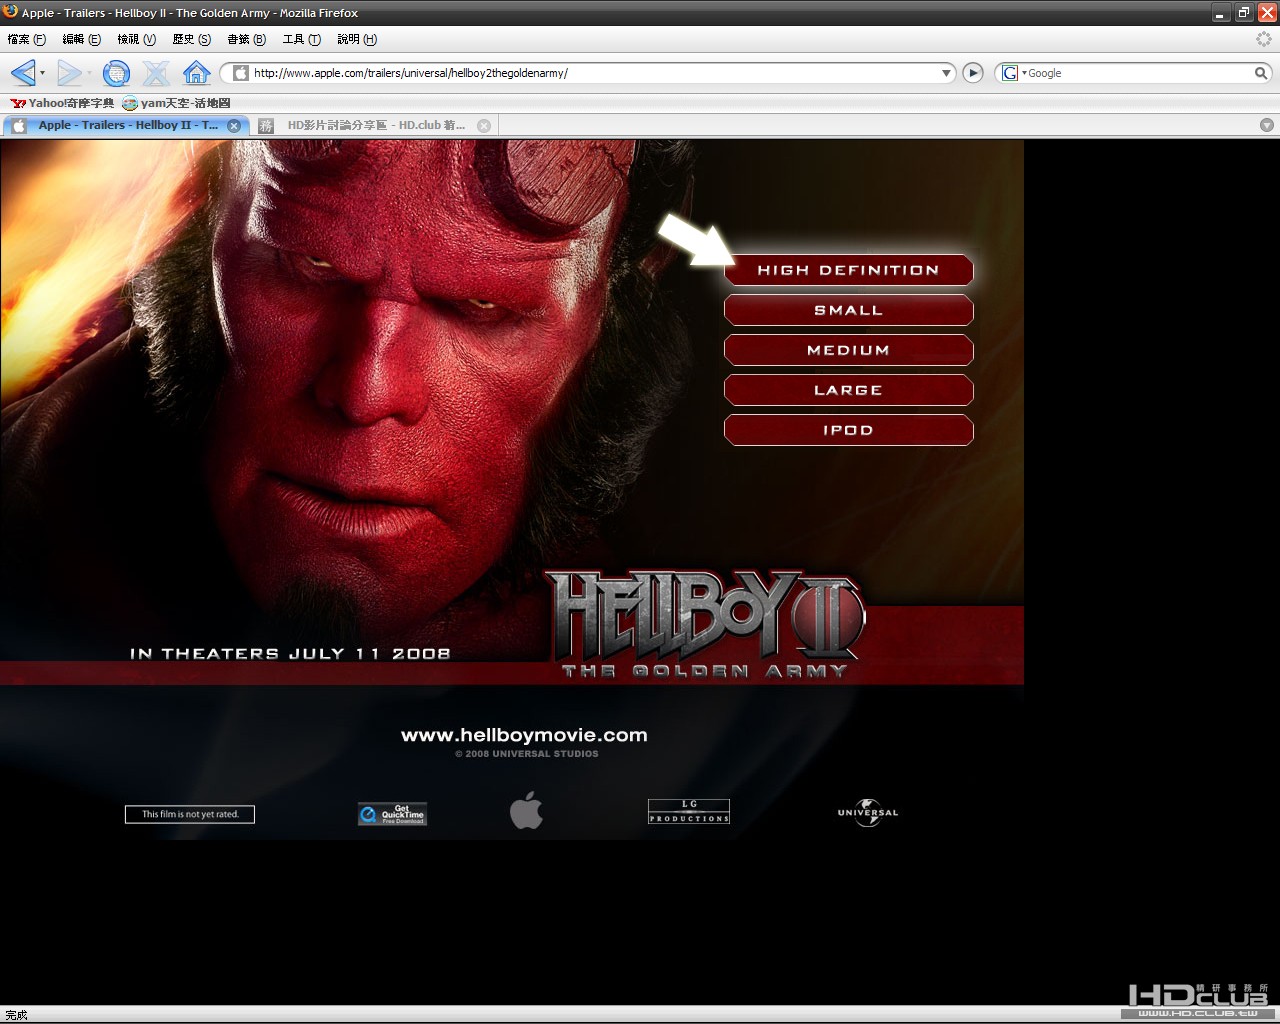Screen dimensions: 1280x1024
Task: Open the forward history dropdown arrow
Action: click(88, 73)
